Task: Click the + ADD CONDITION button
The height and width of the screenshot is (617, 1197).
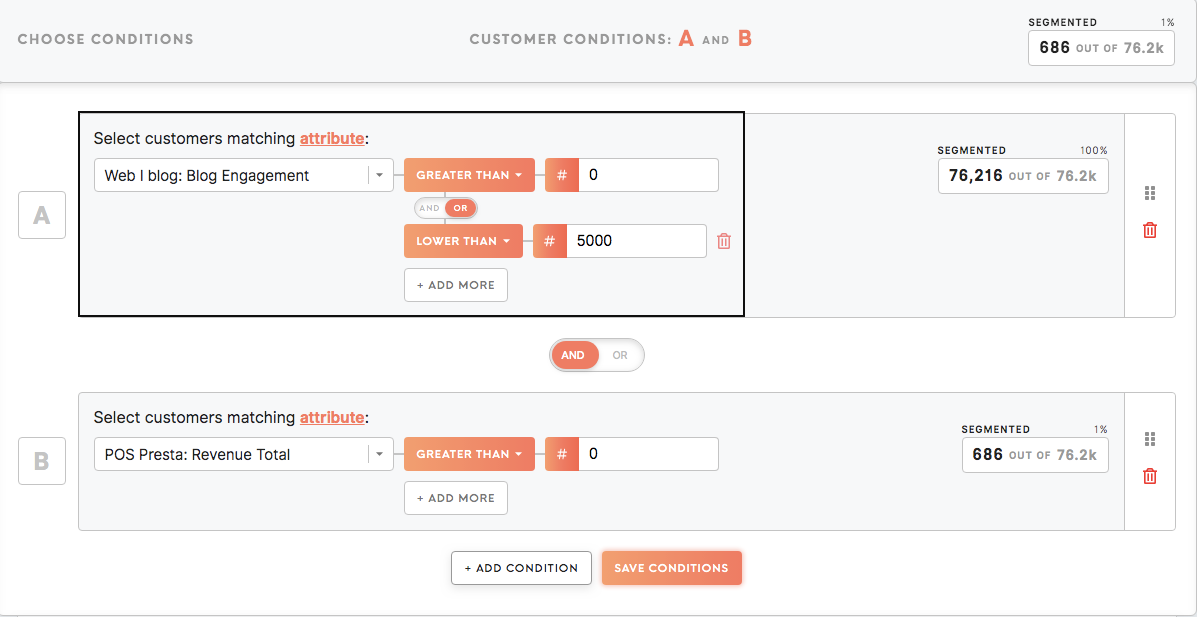Action: pos(521,568)
